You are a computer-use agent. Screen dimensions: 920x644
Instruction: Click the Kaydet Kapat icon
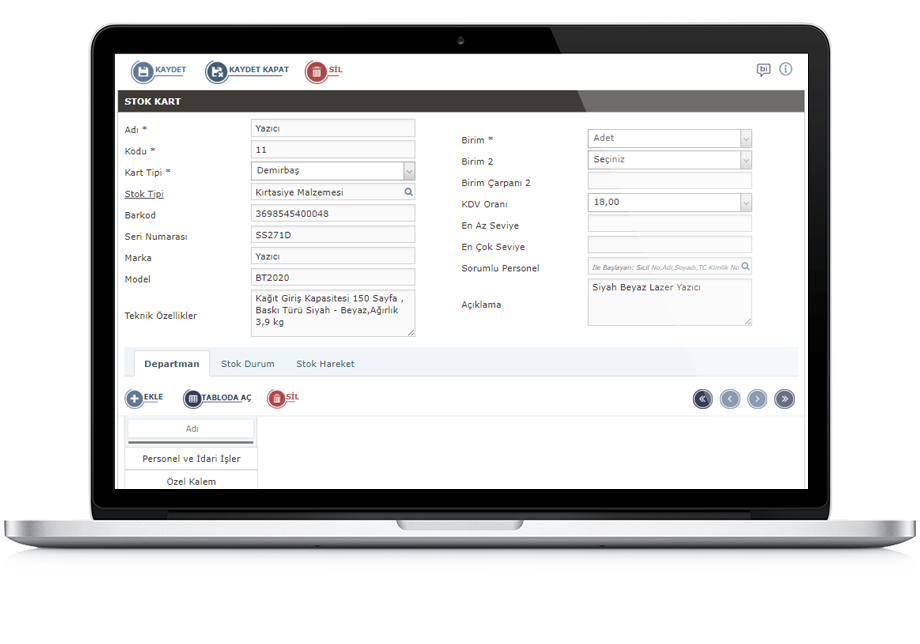(217, 72)
